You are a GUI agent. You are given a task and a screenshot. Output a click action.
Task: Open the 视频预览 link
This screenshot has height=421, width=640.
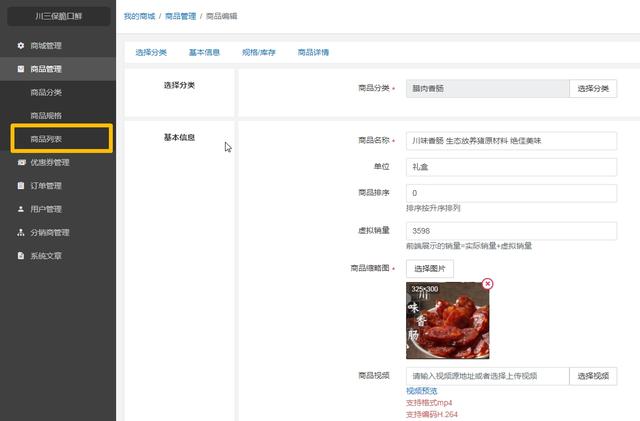422,391
